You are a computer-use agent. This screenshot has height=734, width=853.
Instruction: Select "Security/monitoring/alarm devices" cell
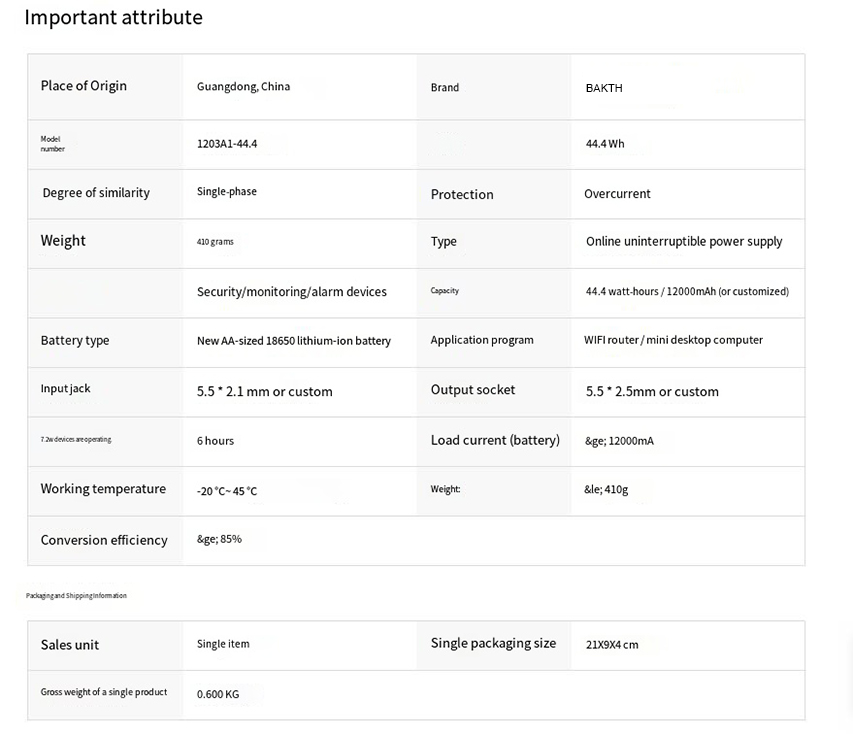coord(292,292)
